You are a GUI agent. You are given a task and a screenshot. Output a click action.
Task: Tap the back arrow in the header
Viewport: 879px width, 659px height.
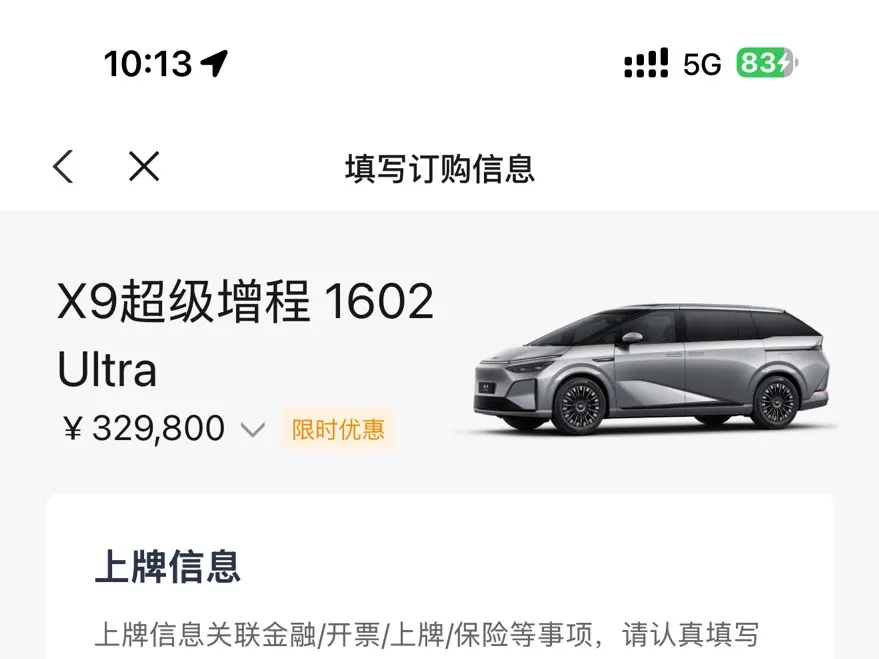[63, 166]
